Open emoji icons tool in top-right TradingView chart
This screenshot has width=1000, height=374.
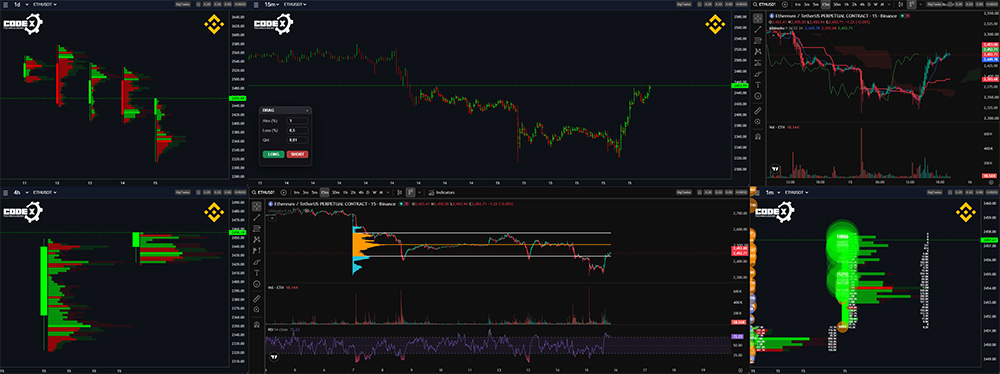click(x=758, y=96)
